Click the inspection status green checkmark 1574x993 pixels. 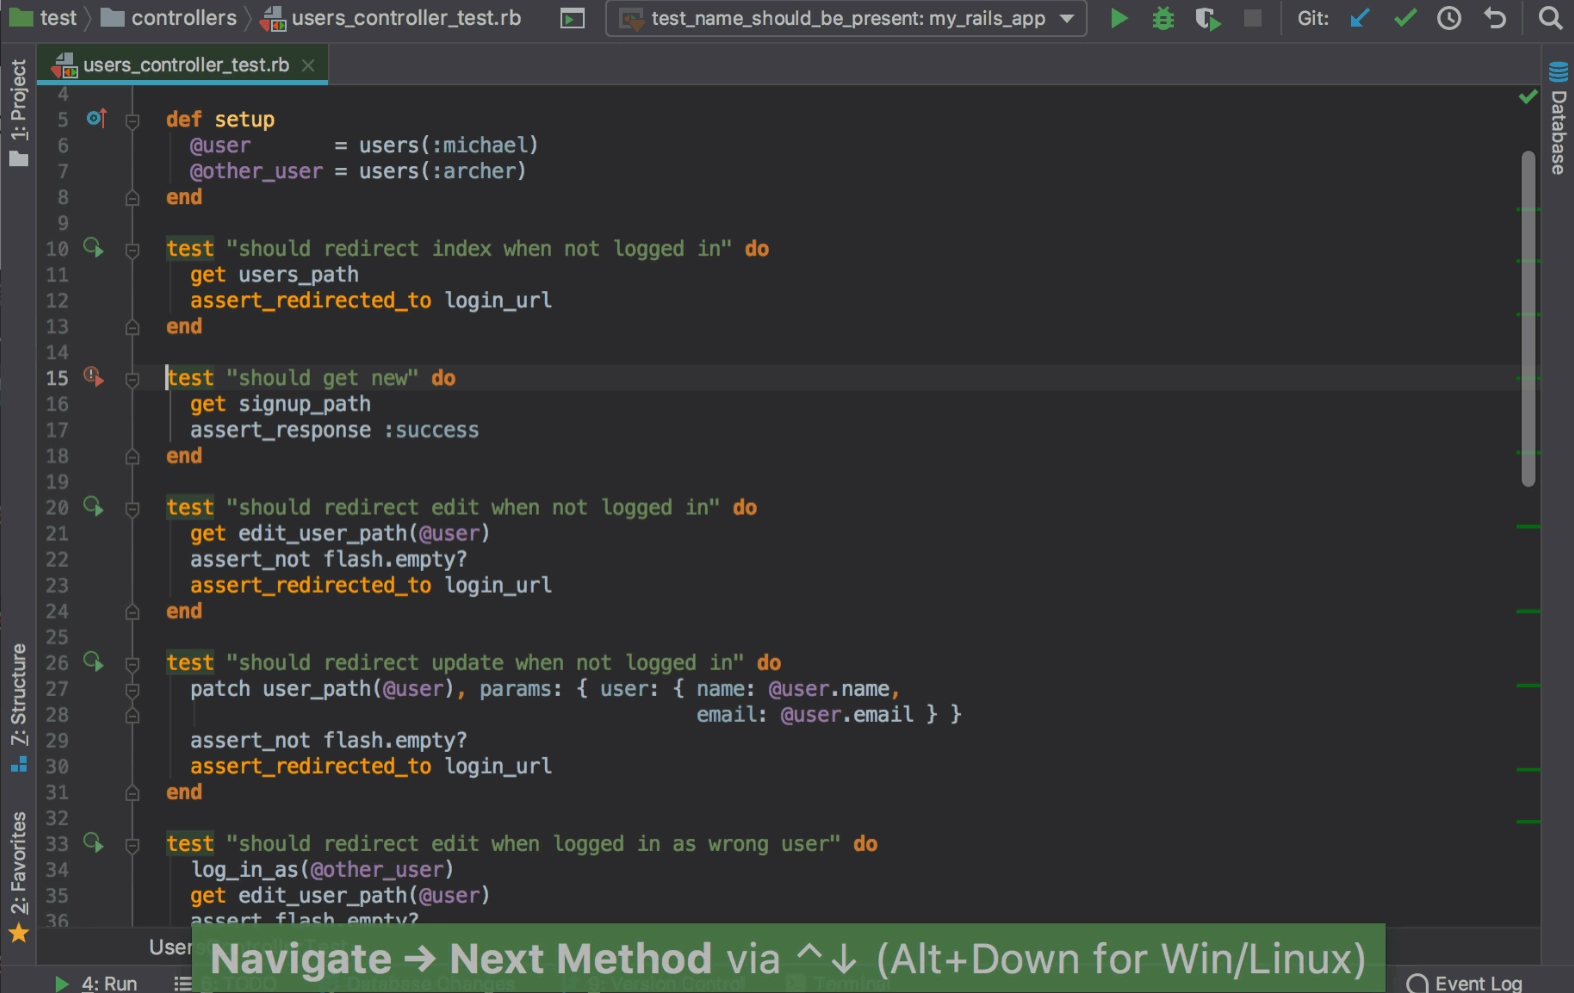click(1528, 96)
